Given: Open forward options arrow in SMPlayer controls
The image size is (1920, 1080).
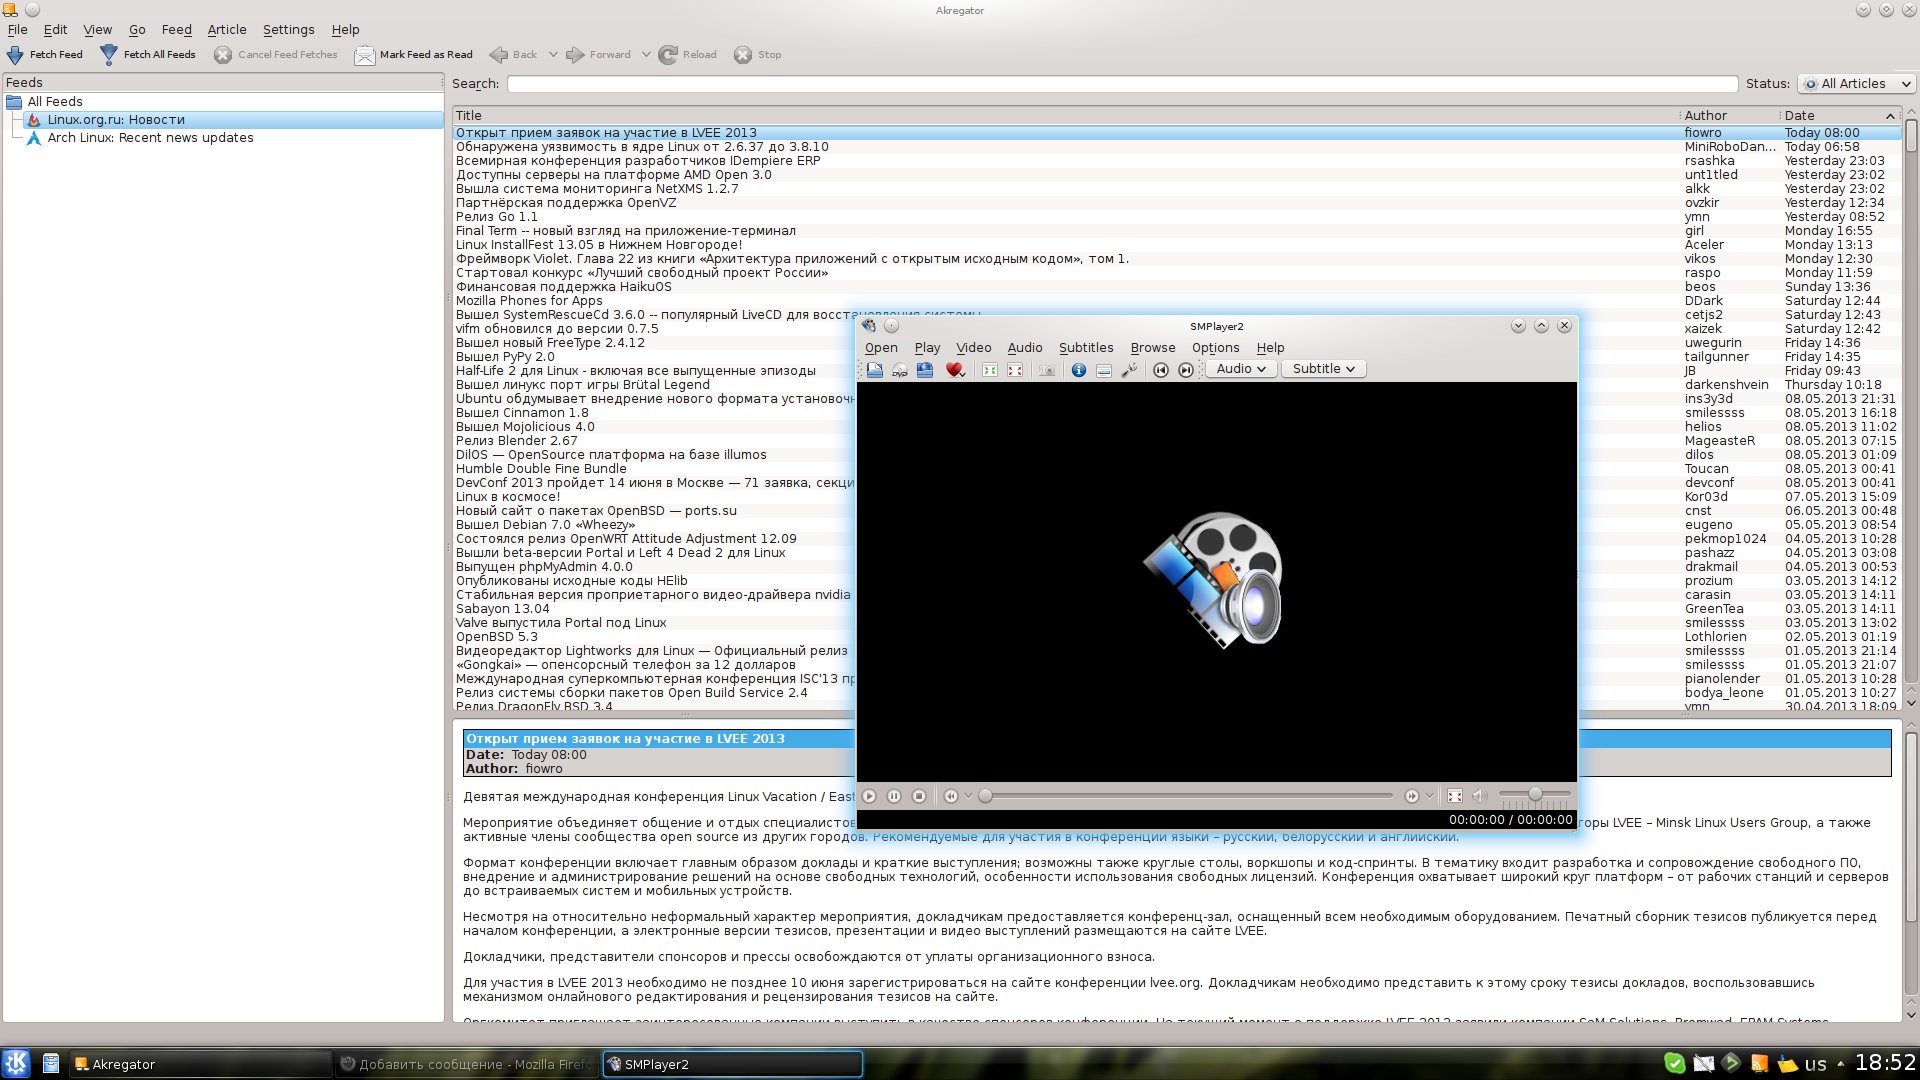Looking at the screenshot, I should 1429,796.
